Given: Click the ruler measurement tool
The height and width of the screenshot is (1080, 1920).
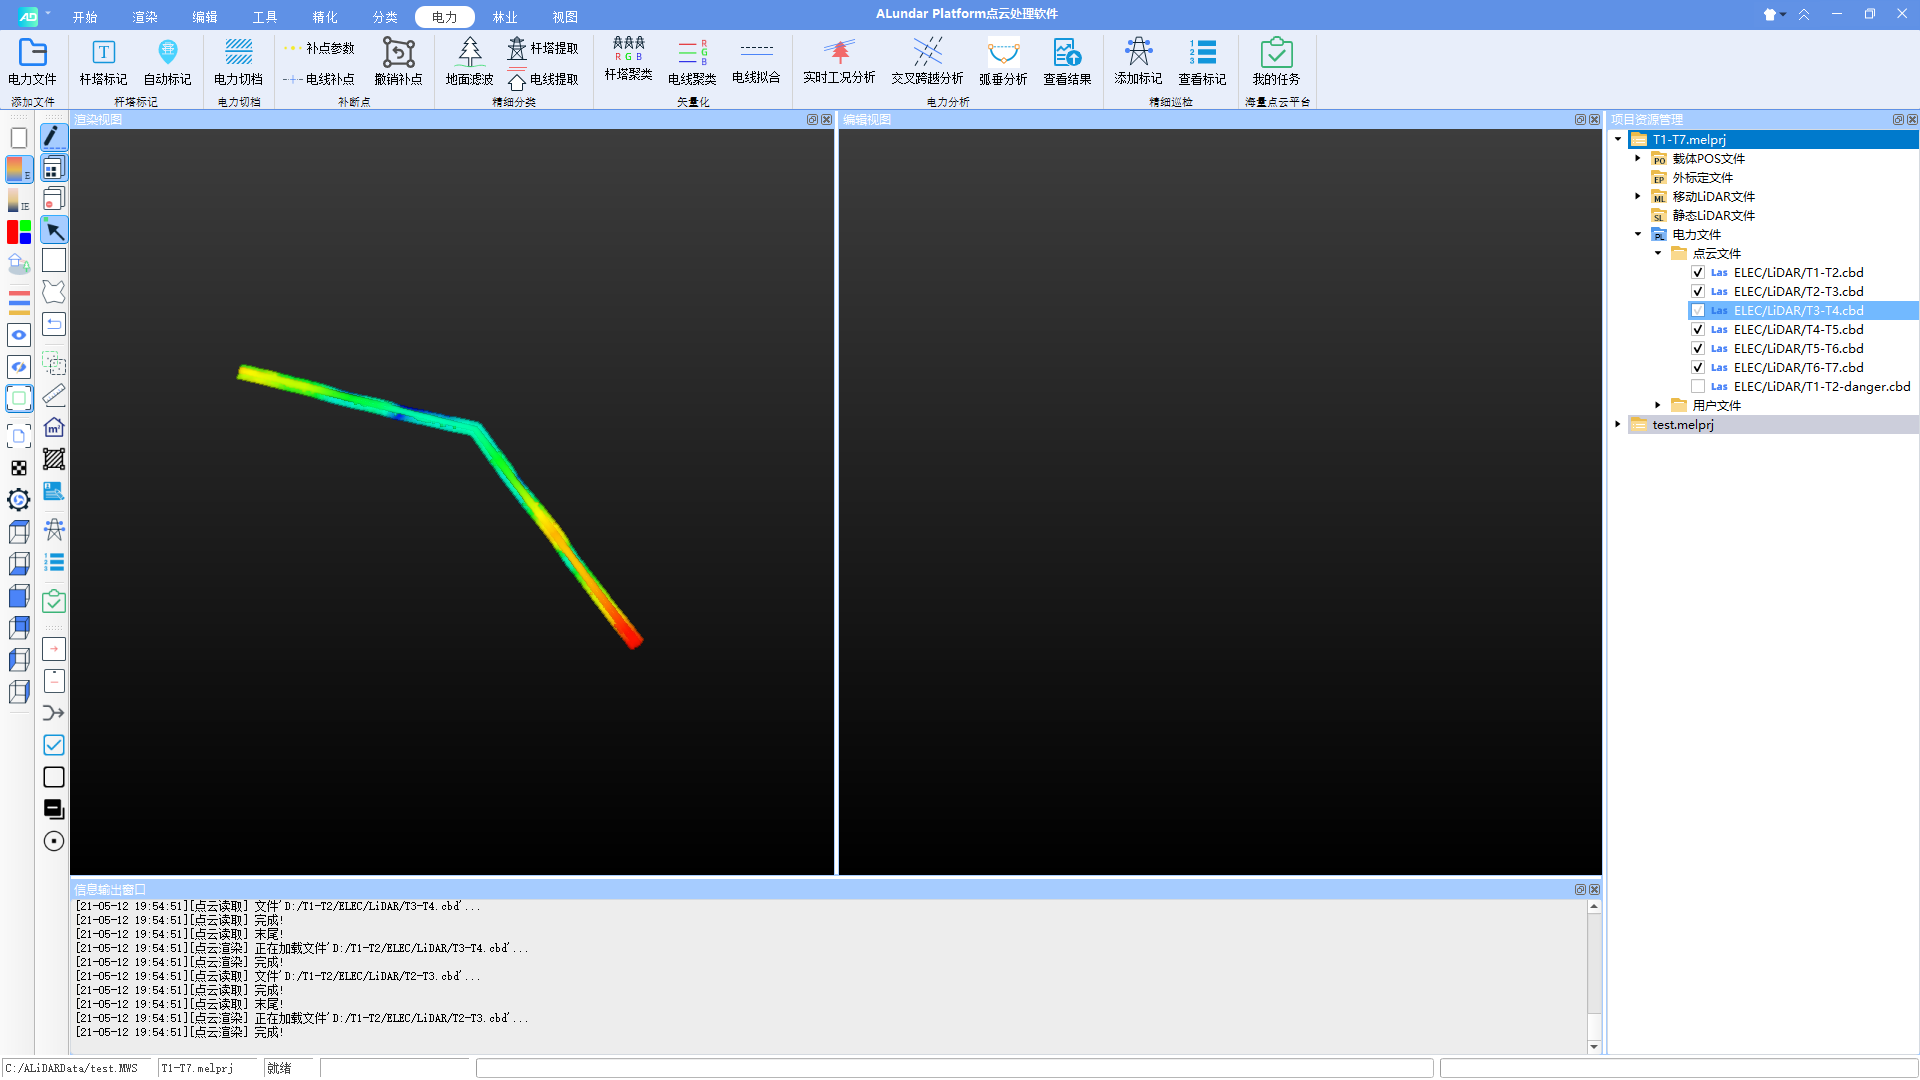Looking at the screenshot, I should pos(54,395).
